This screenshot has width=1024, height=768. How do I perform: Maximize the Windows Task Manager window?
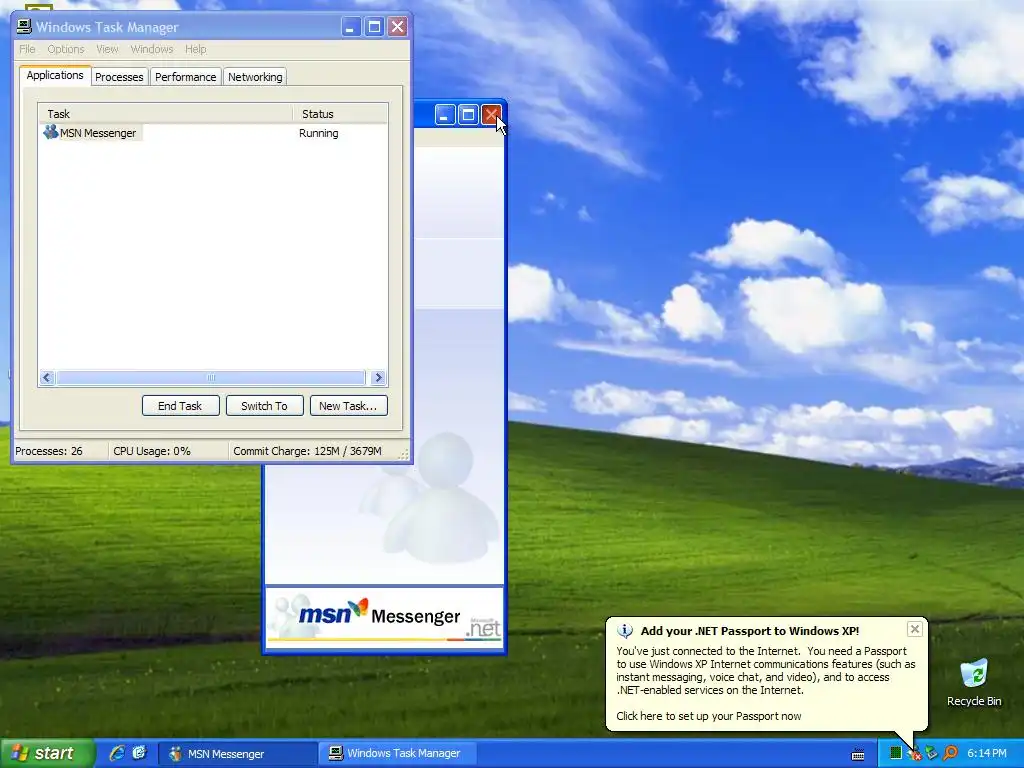374,27
